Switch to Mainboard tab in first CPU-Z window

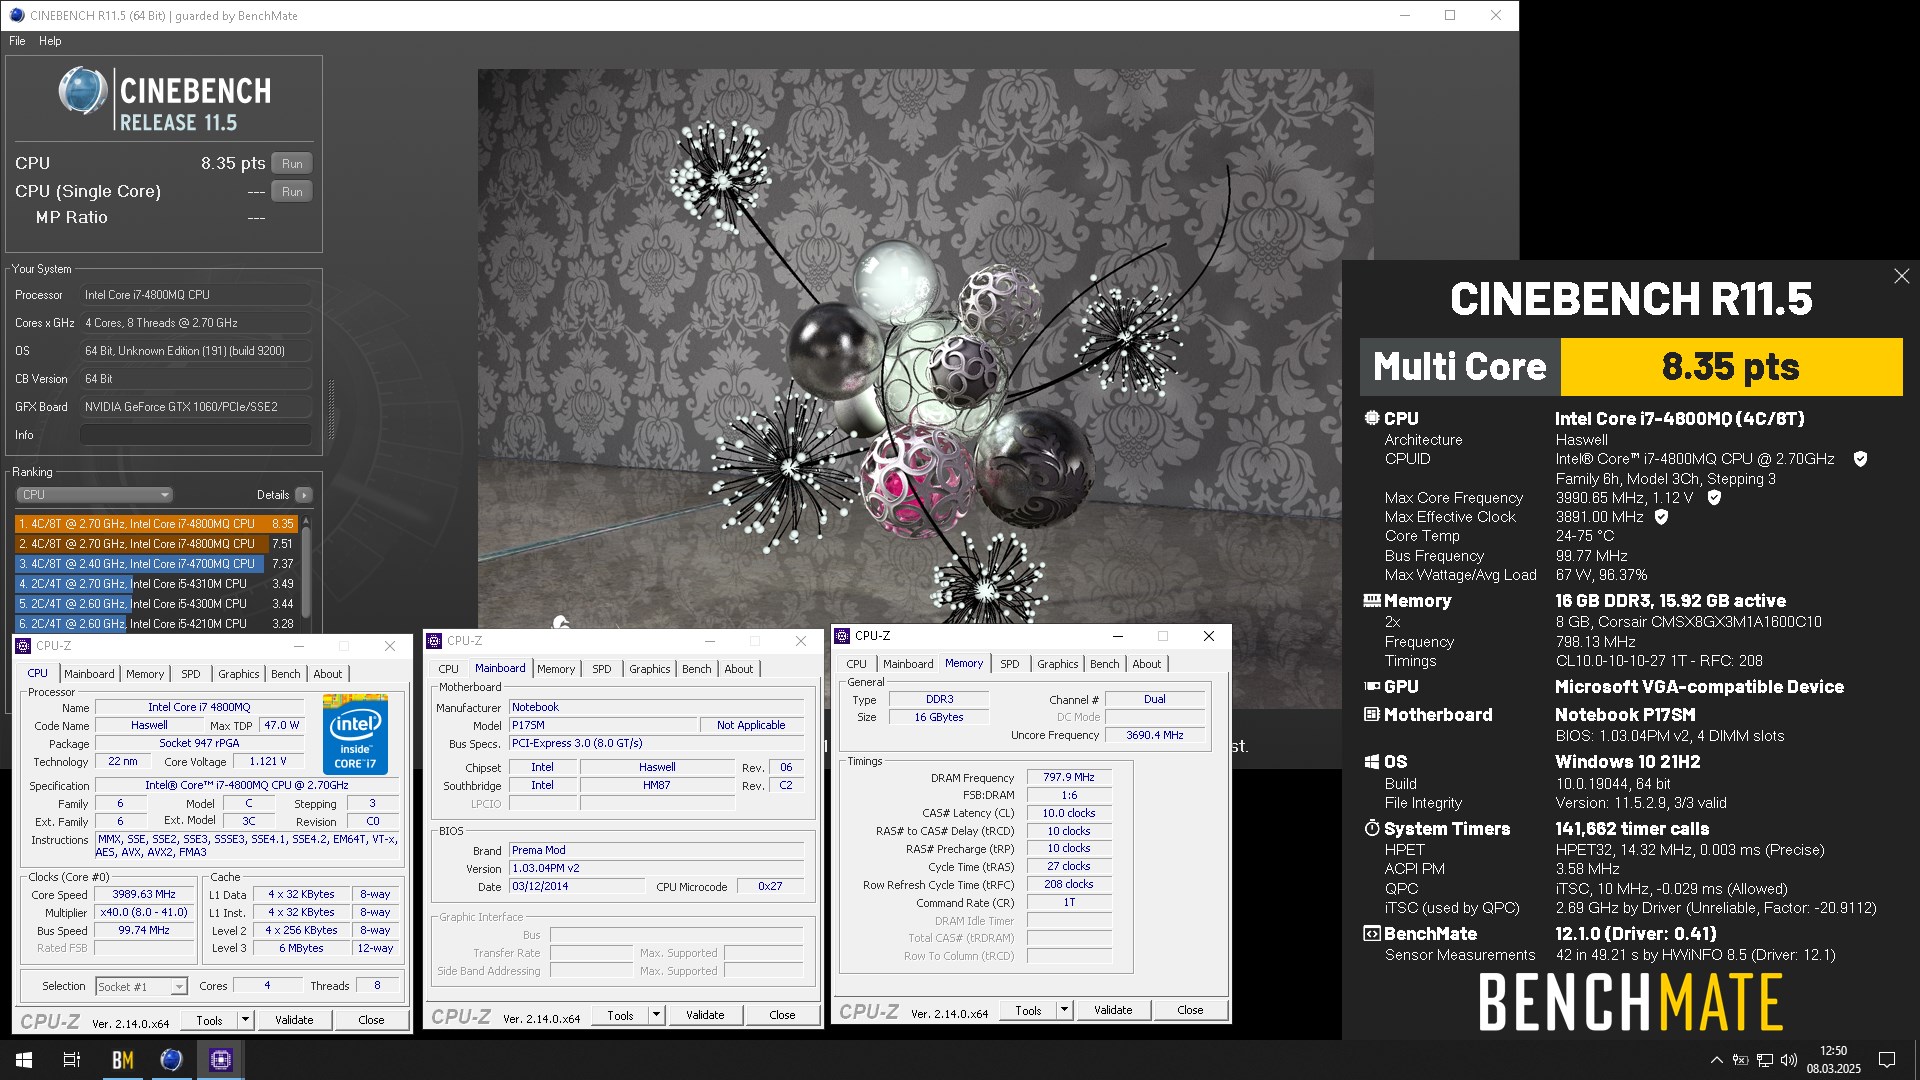tap(89, 674)
